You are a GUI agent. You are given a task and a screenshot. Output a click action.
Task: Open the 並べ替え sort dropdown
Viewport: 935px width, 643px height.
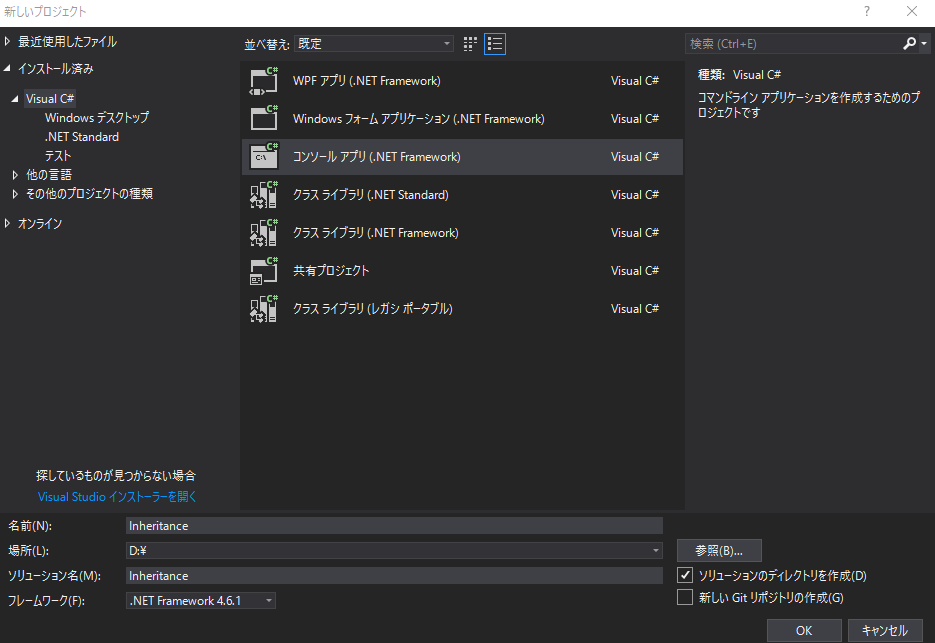(373, 44)
